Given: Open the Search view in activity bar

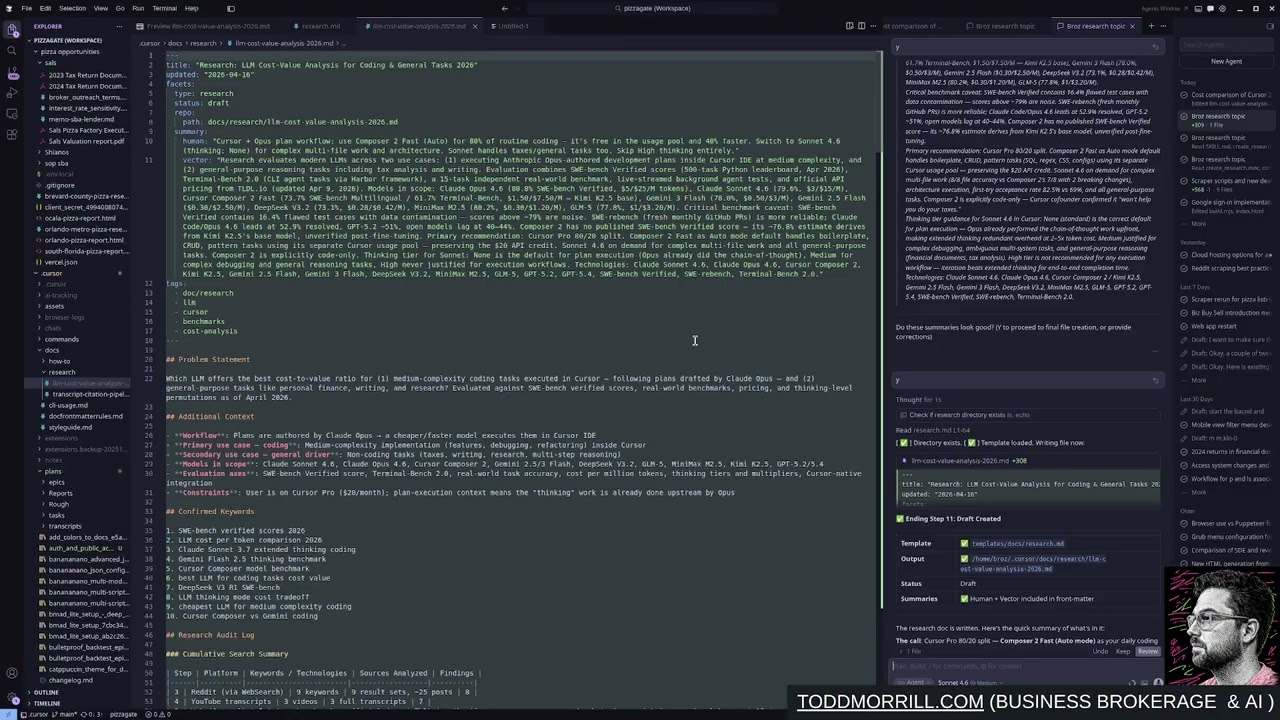Looking at the screenshot, I should click(x=13, y=52).
